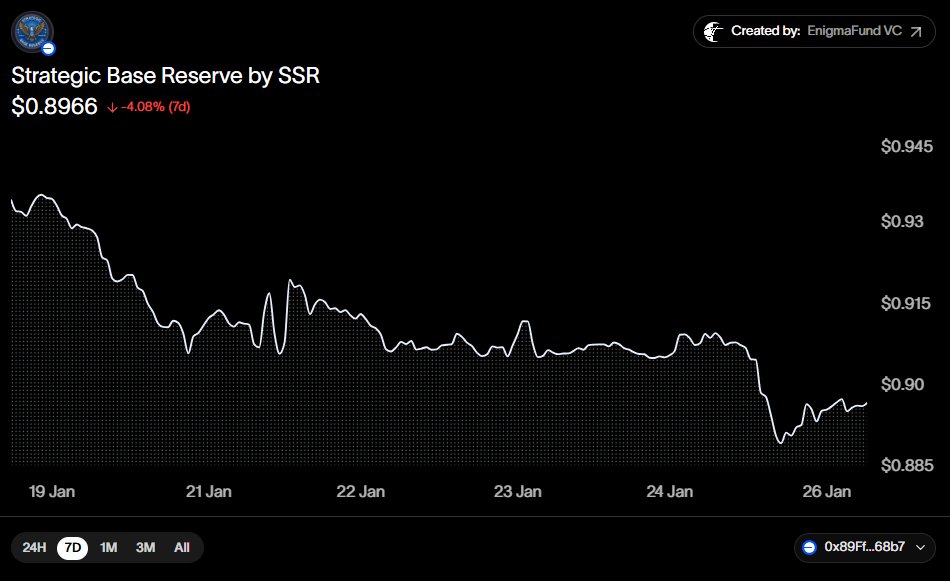Viewport: 950px width, 581px height.
Task: Click the chart's lowest dip near 26 Jan
Action: (780, 442)
